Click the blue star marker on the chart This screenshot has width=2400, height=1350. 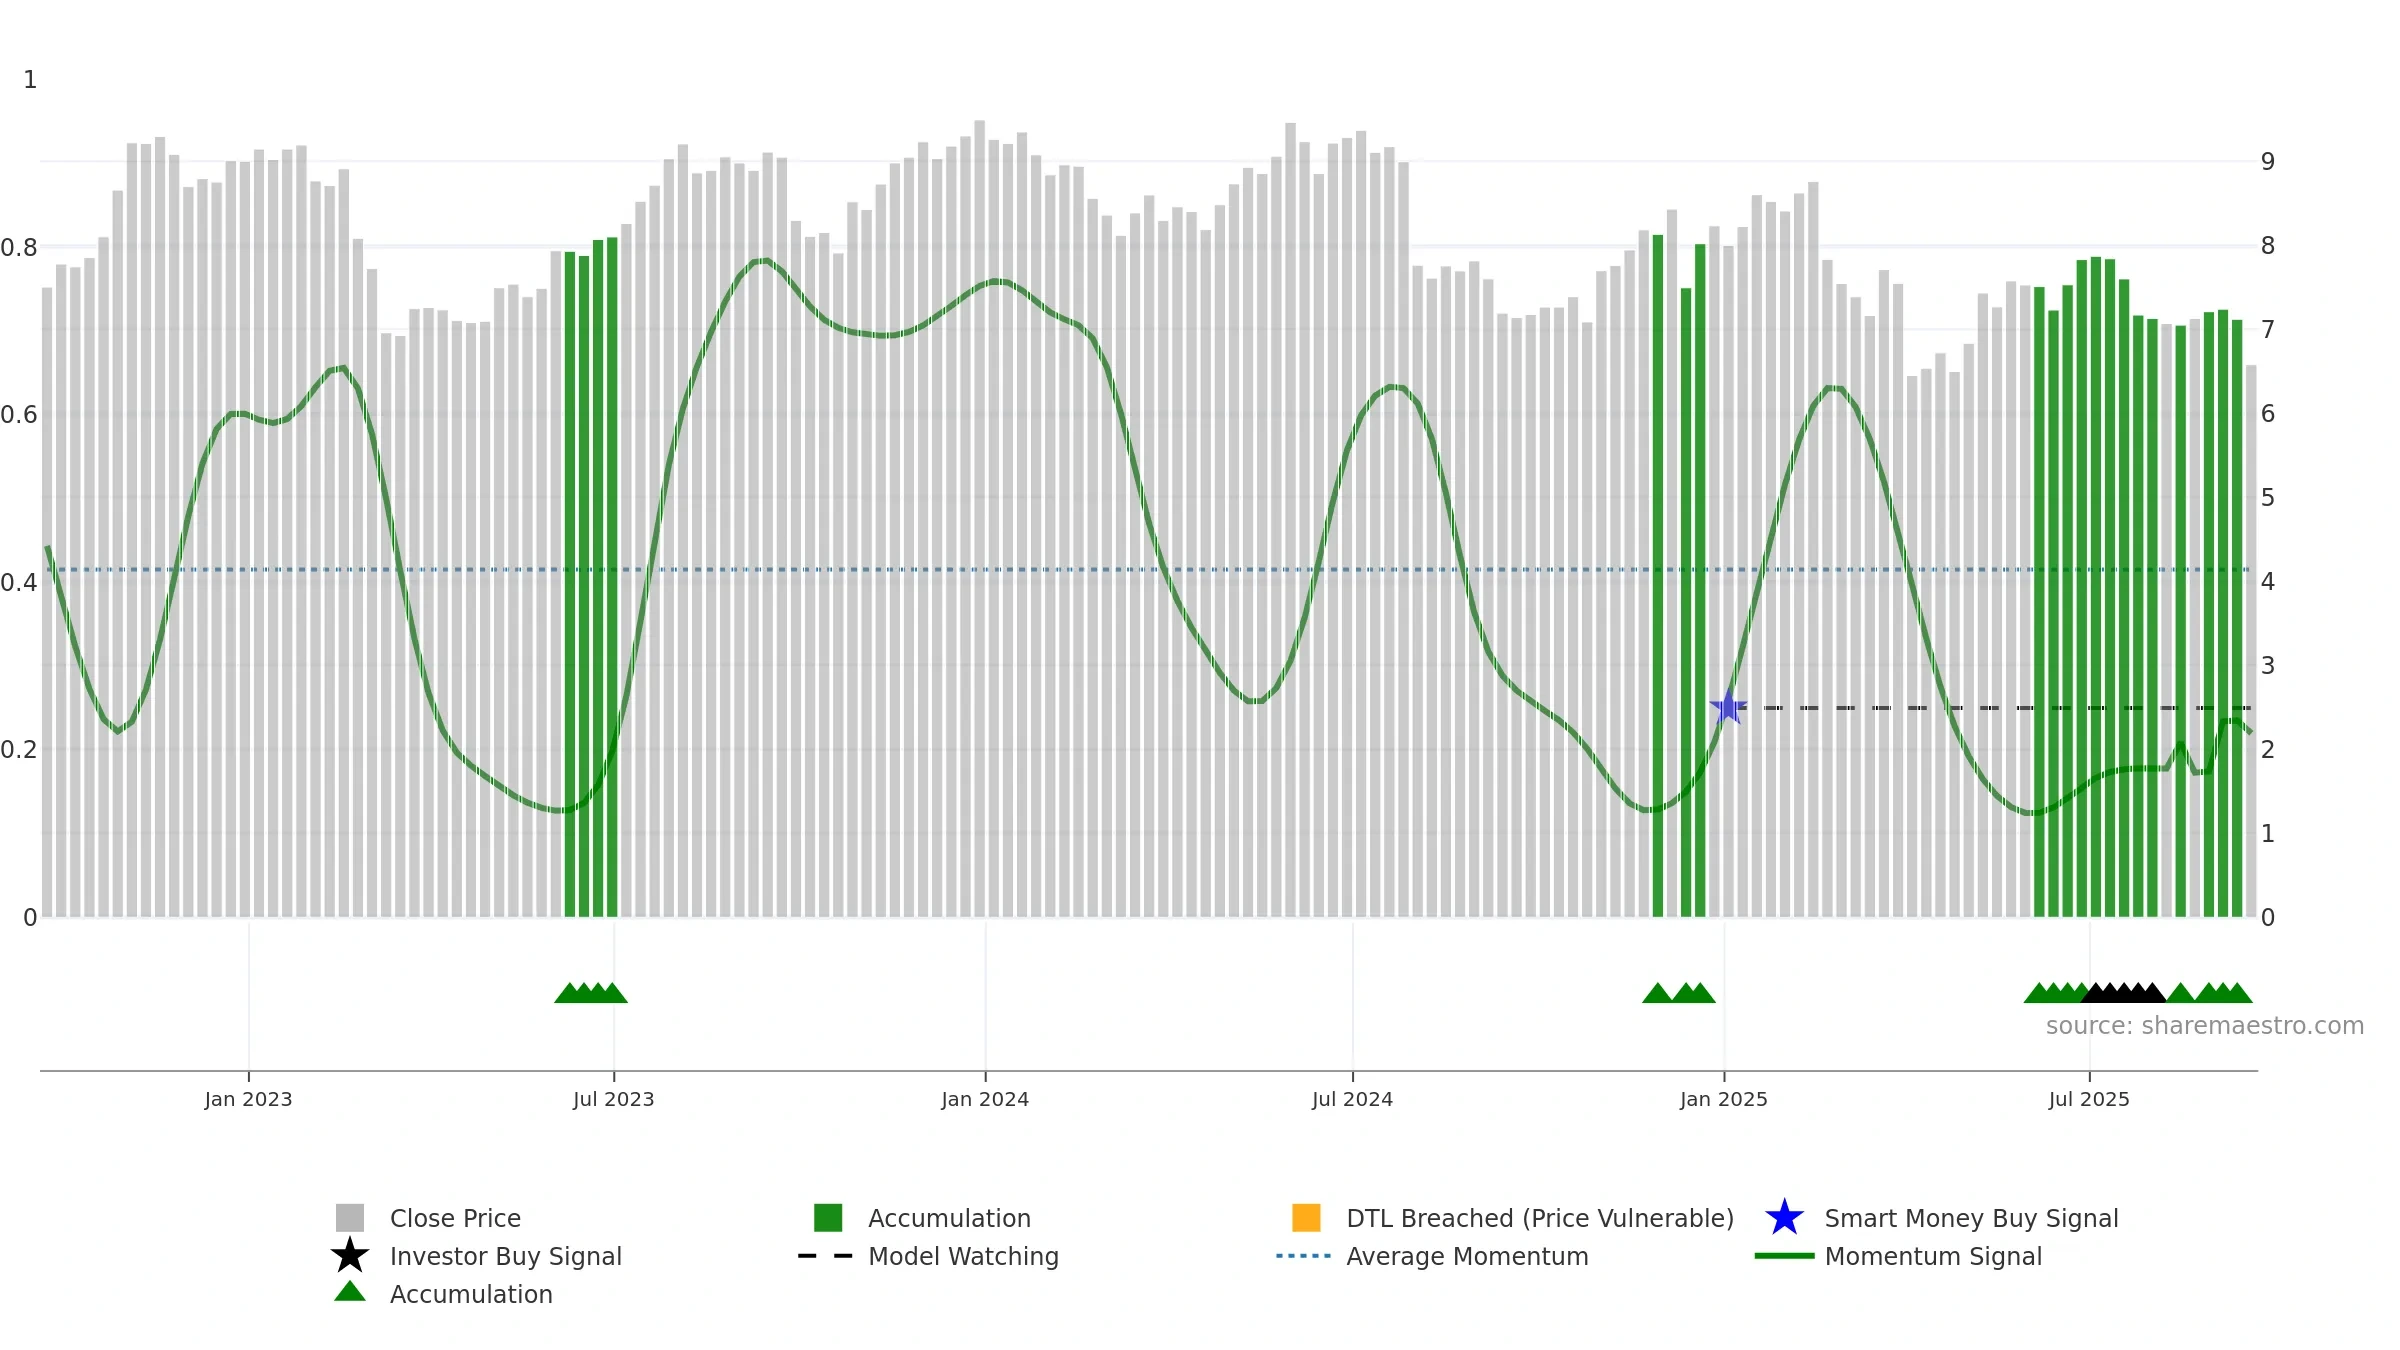1728,708
